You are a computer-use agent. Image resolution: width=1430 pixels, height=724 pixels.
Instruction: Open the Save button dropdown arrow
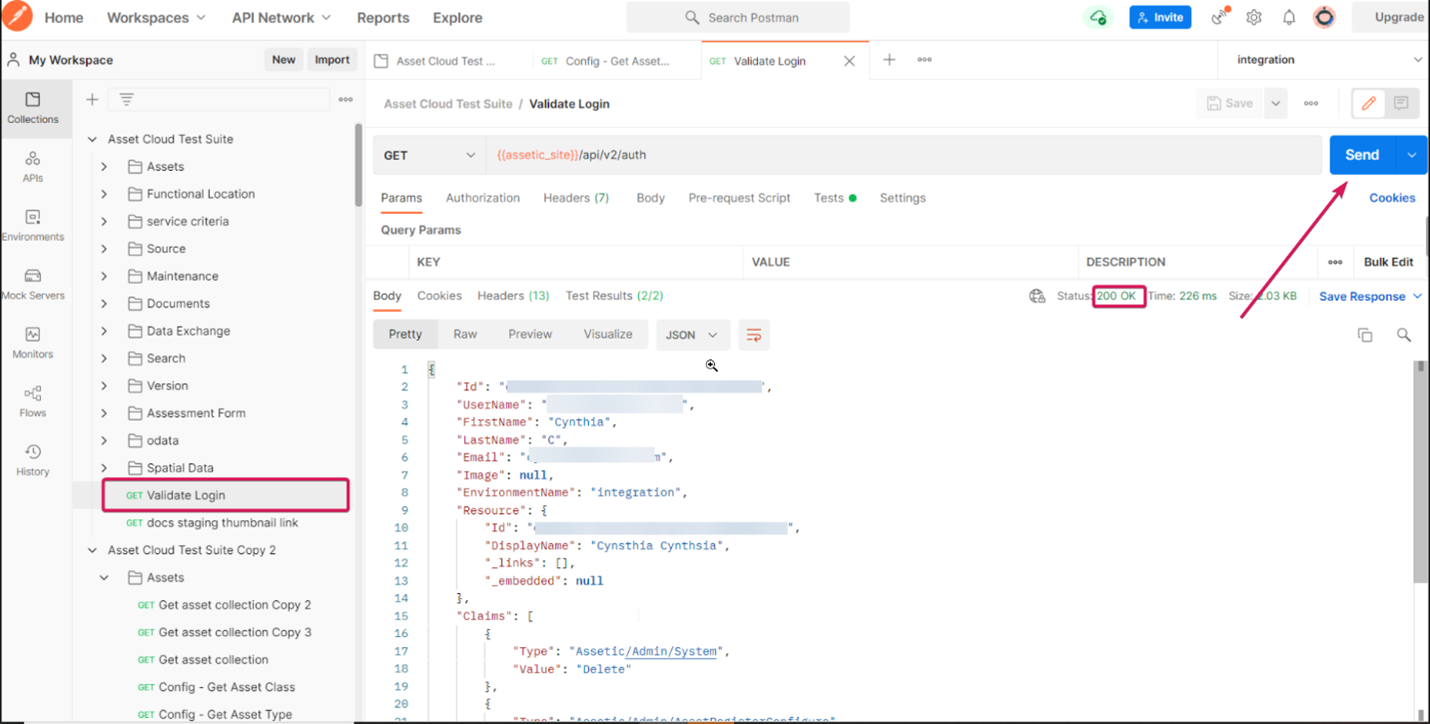click(1275, 103)
